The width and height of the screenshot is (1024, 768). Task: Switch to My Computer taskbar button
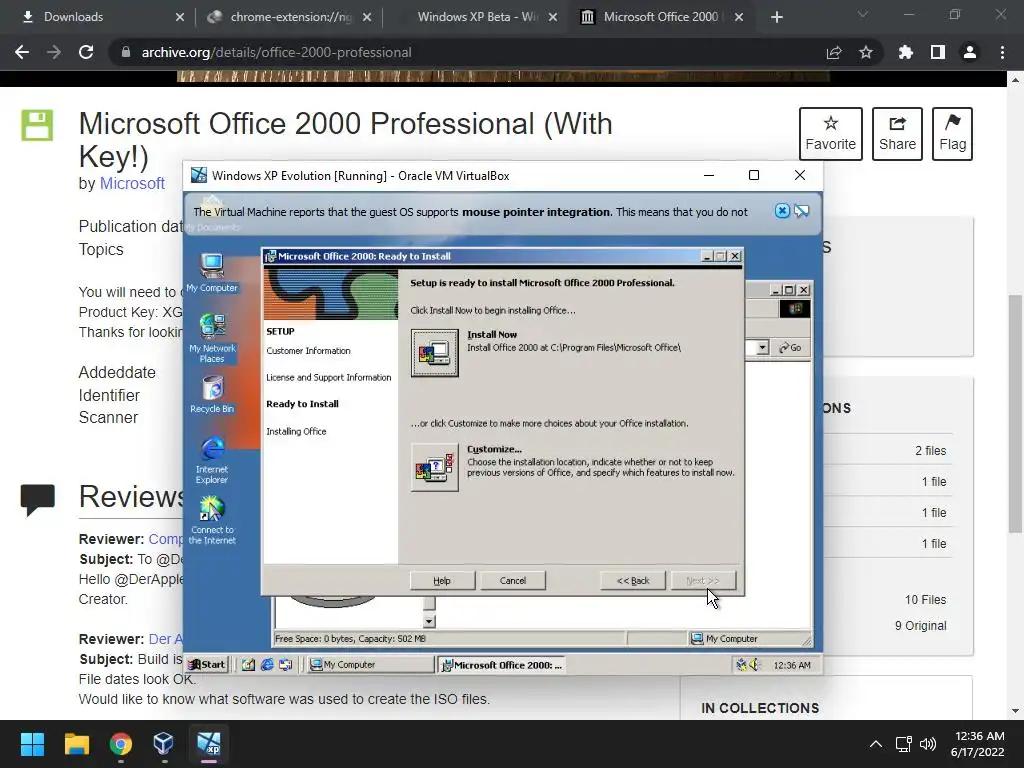(370, 665)
